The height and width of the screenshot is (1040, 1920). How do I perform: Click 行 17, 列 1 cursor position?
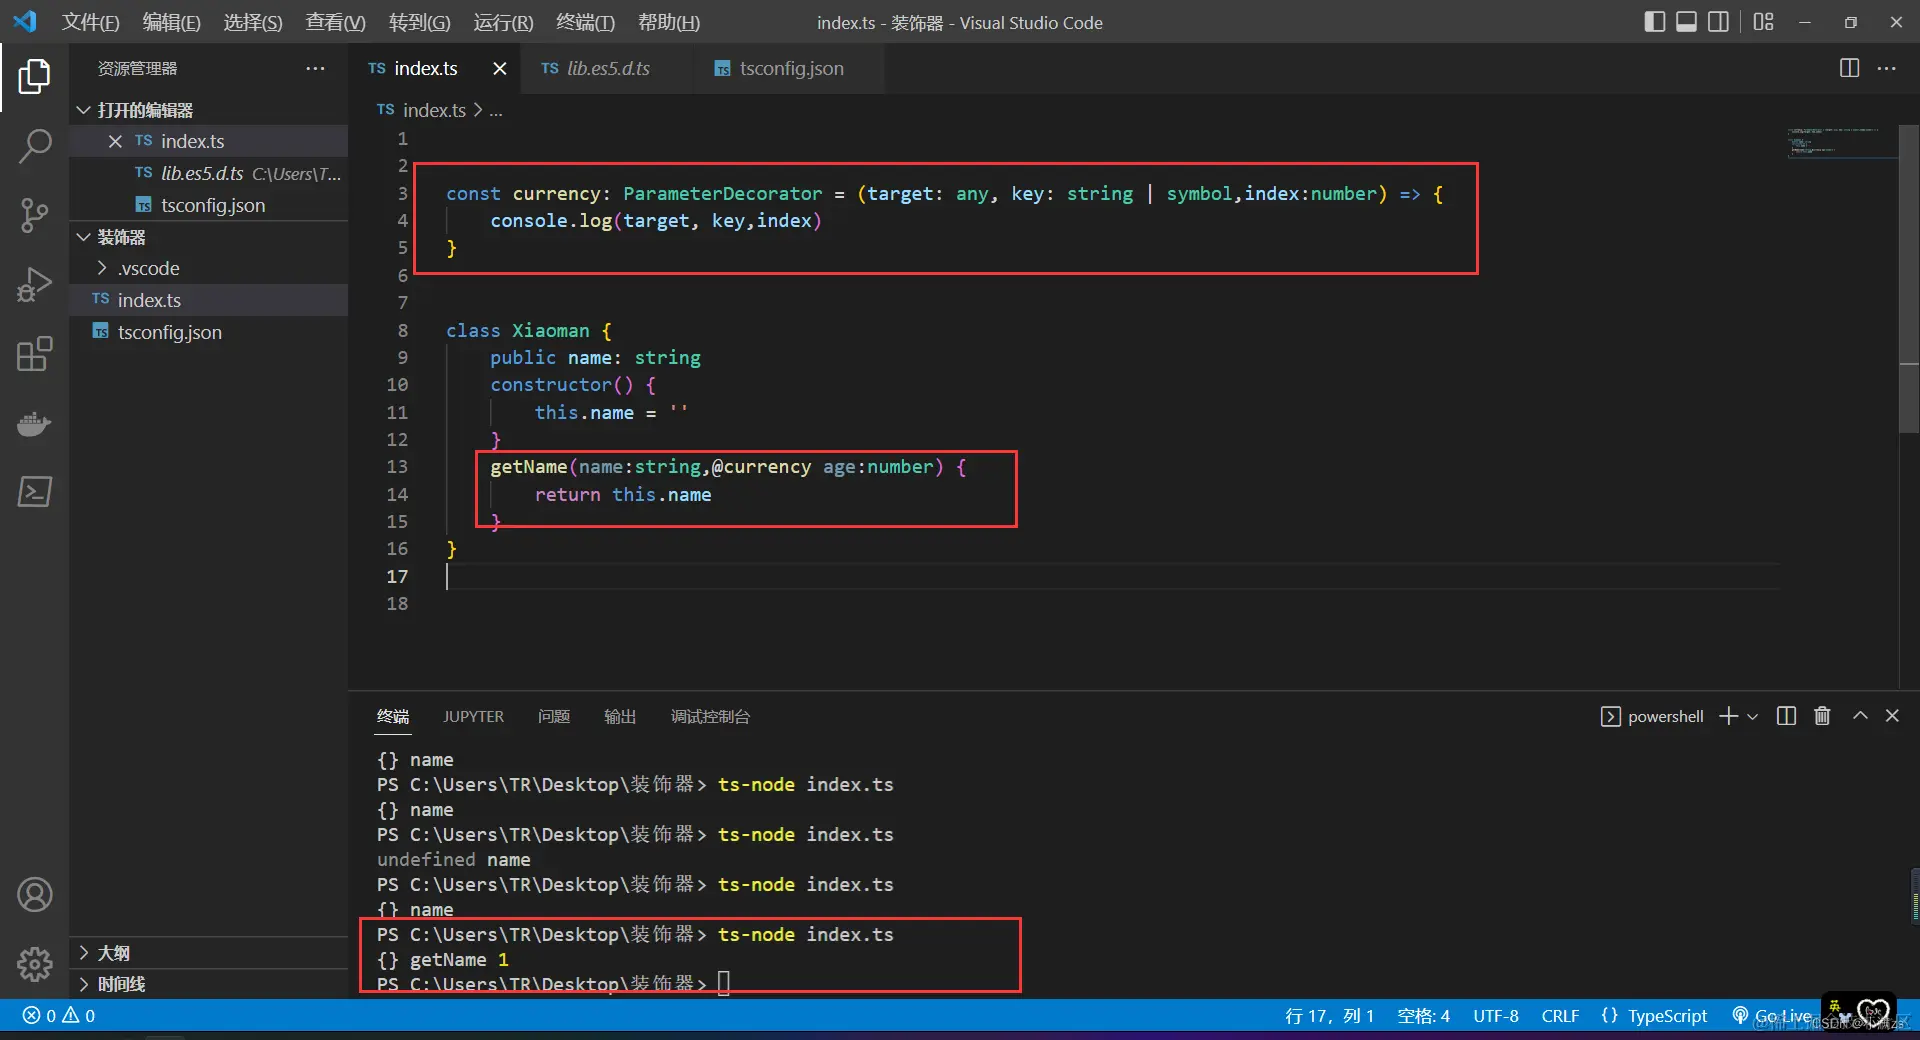click(x=1329, y=1015)
